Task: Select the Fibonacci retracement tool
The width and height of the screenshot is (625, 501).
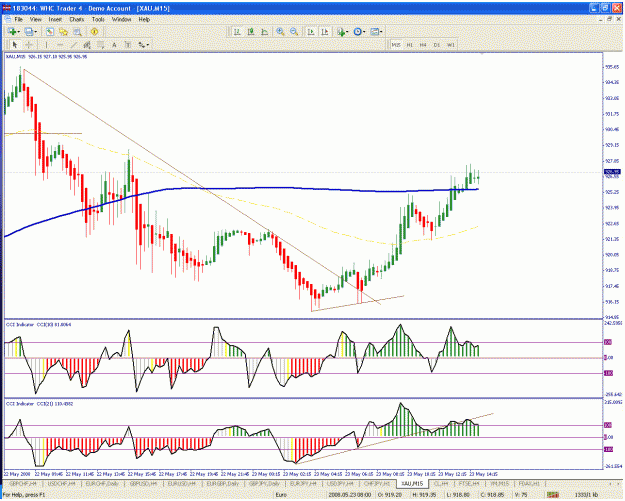Action: tap(100, 45)
